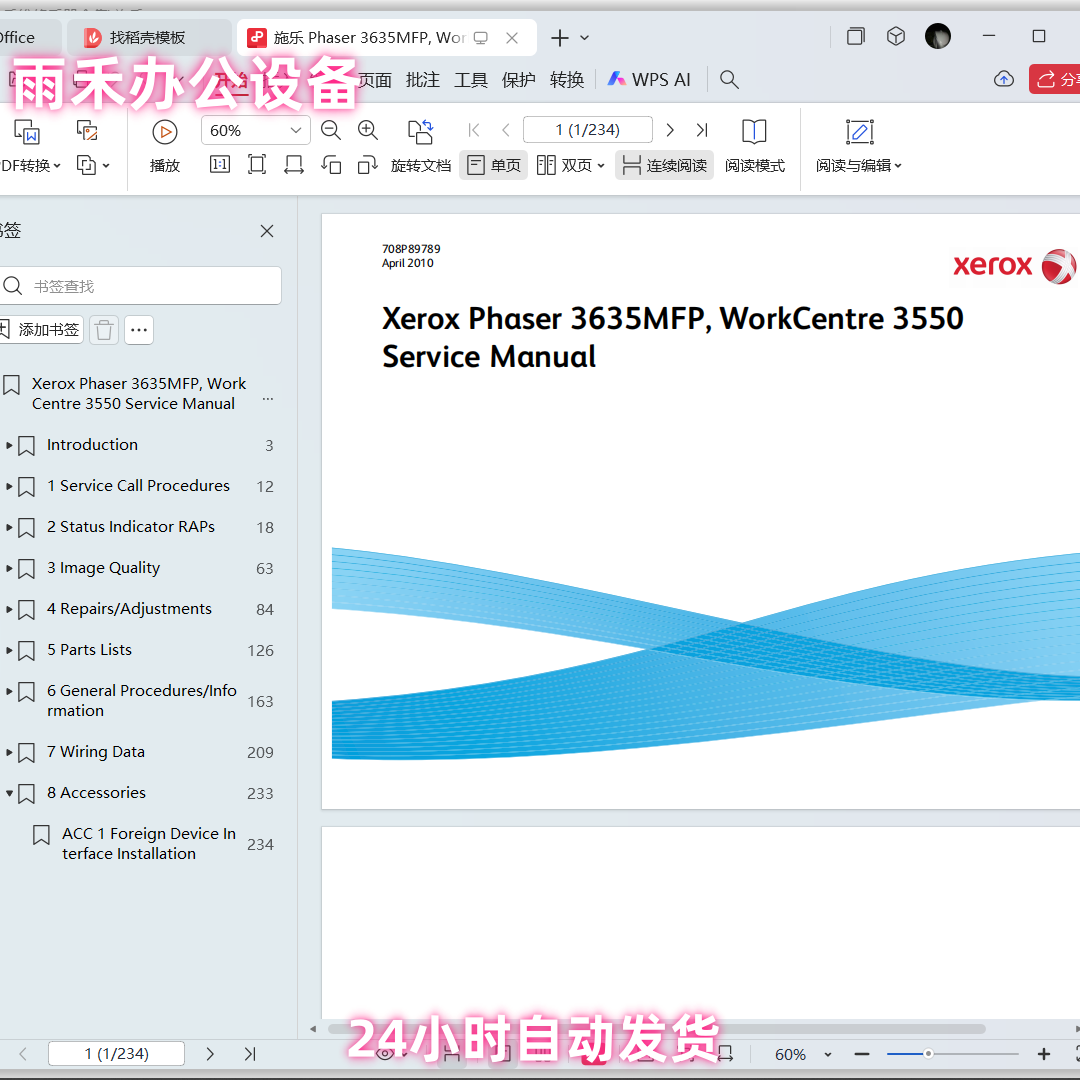Click the Play slideshow icon
This screenshot has width=1080, height=1080.
[165, 132]
